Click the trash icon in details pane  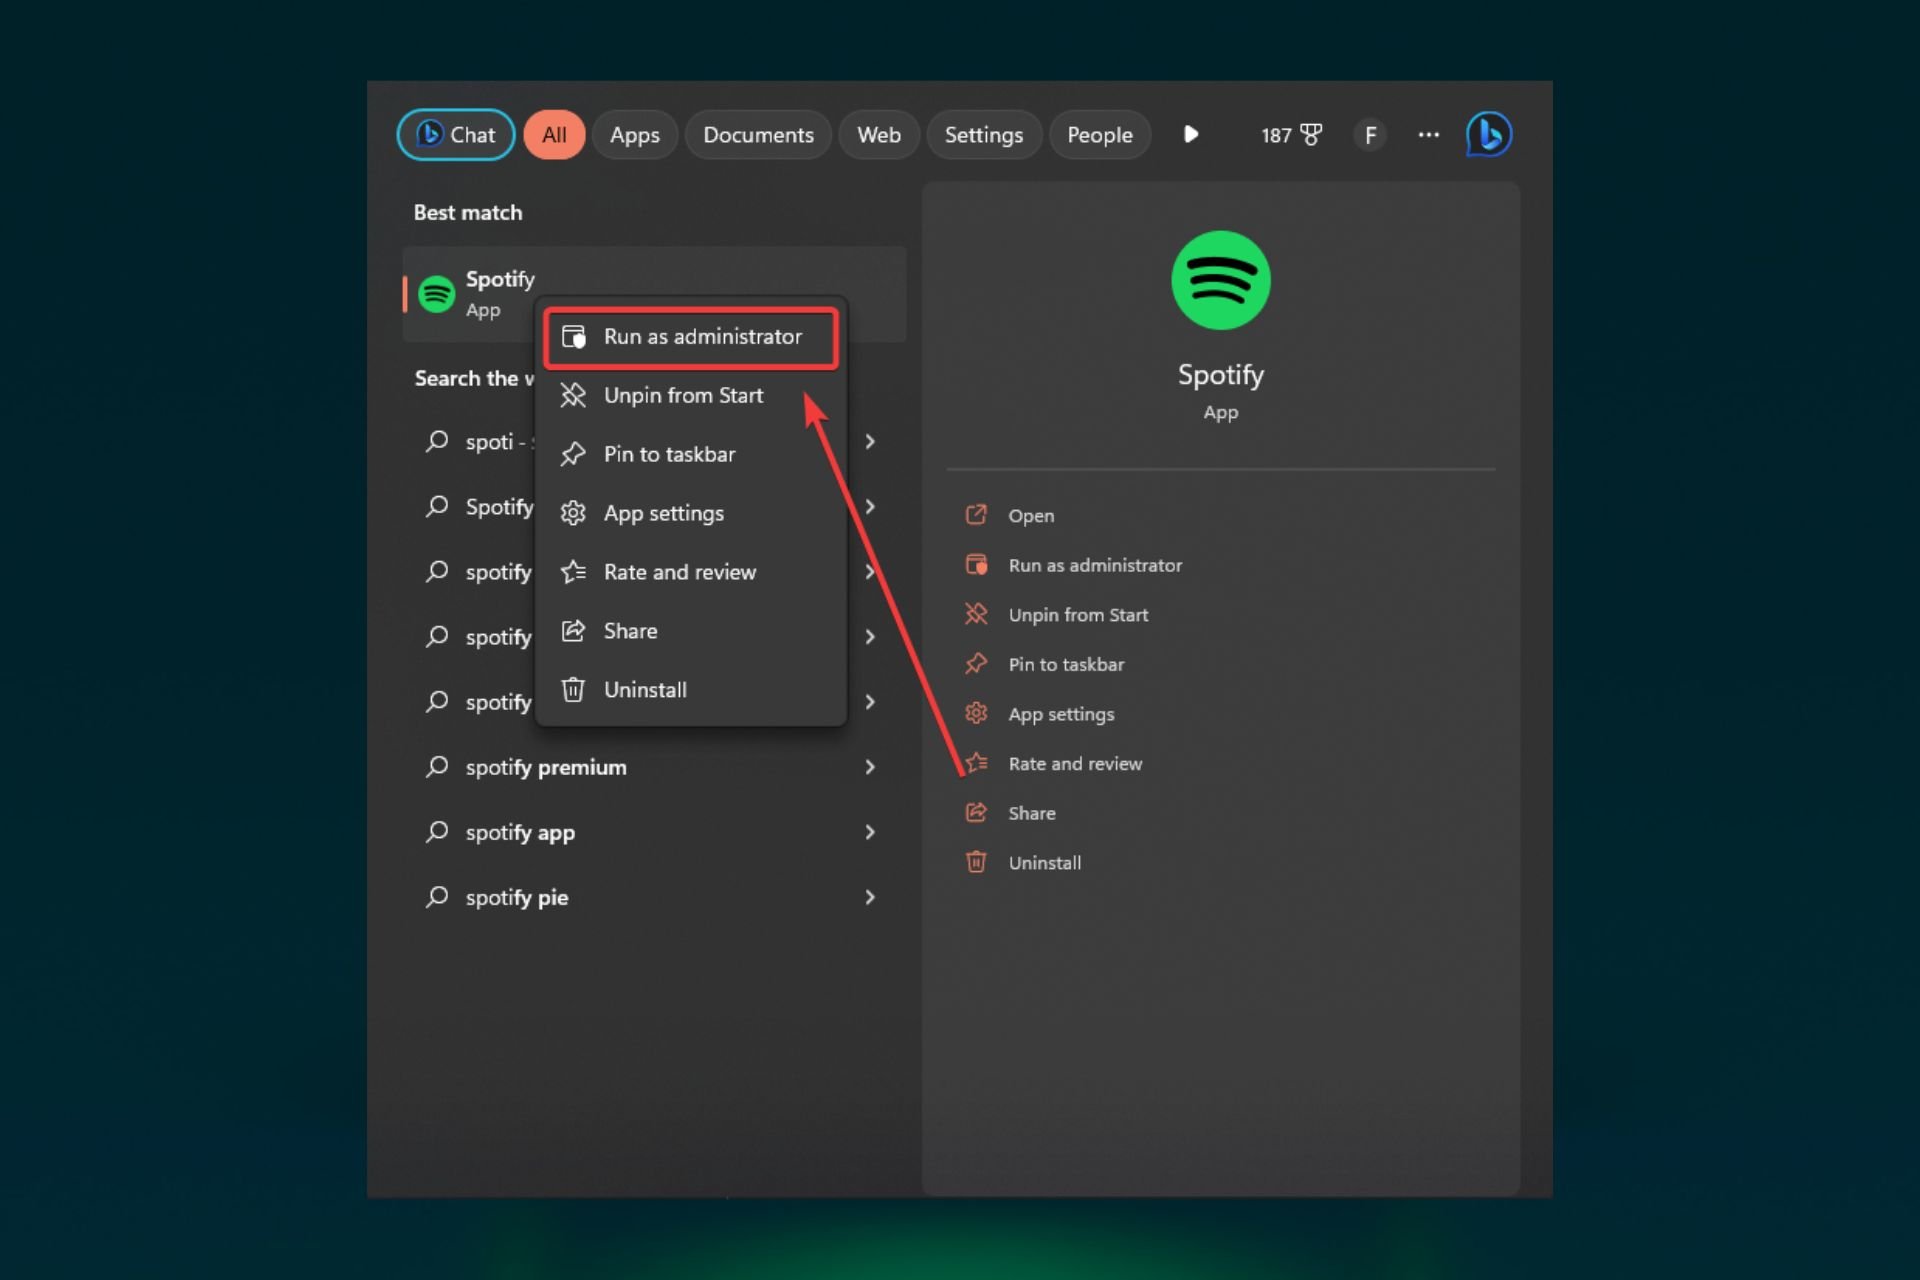[x=976, y=862]
